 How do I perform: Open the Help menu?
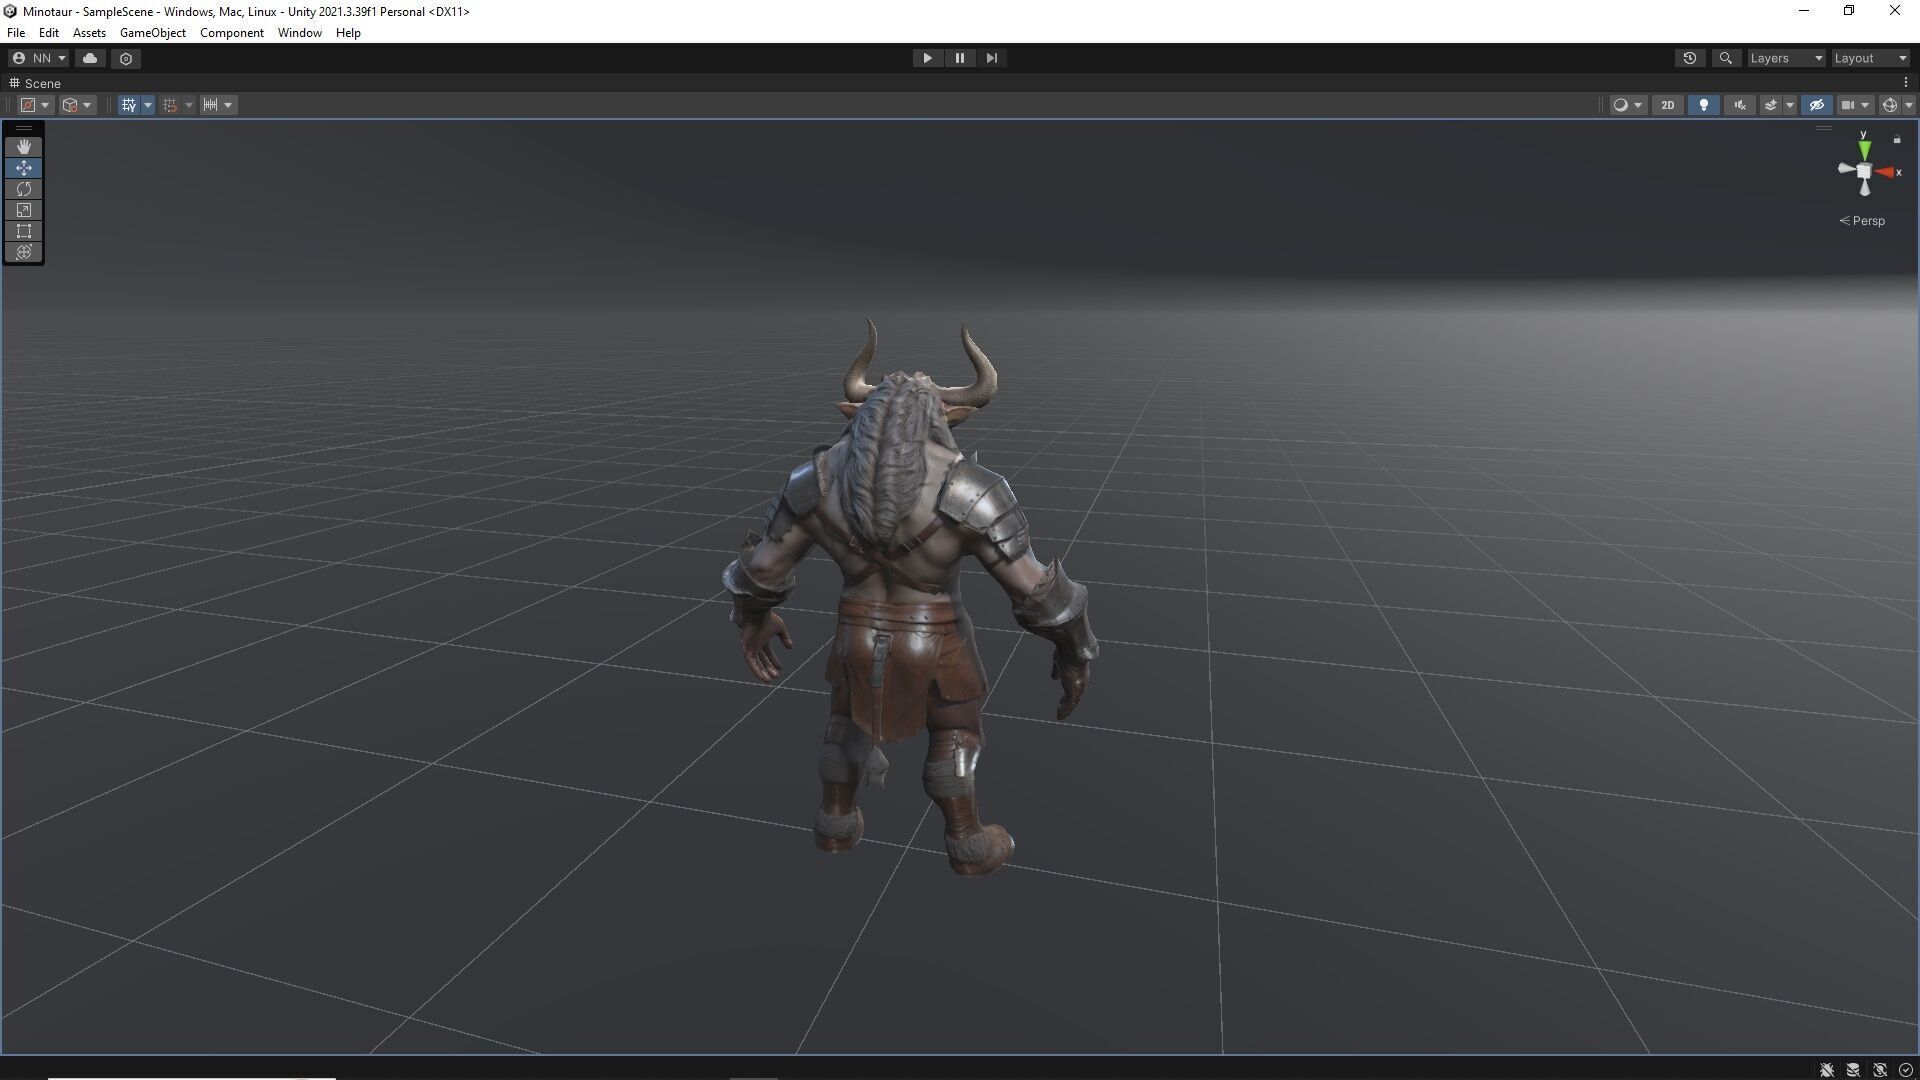tap(348, 33)
